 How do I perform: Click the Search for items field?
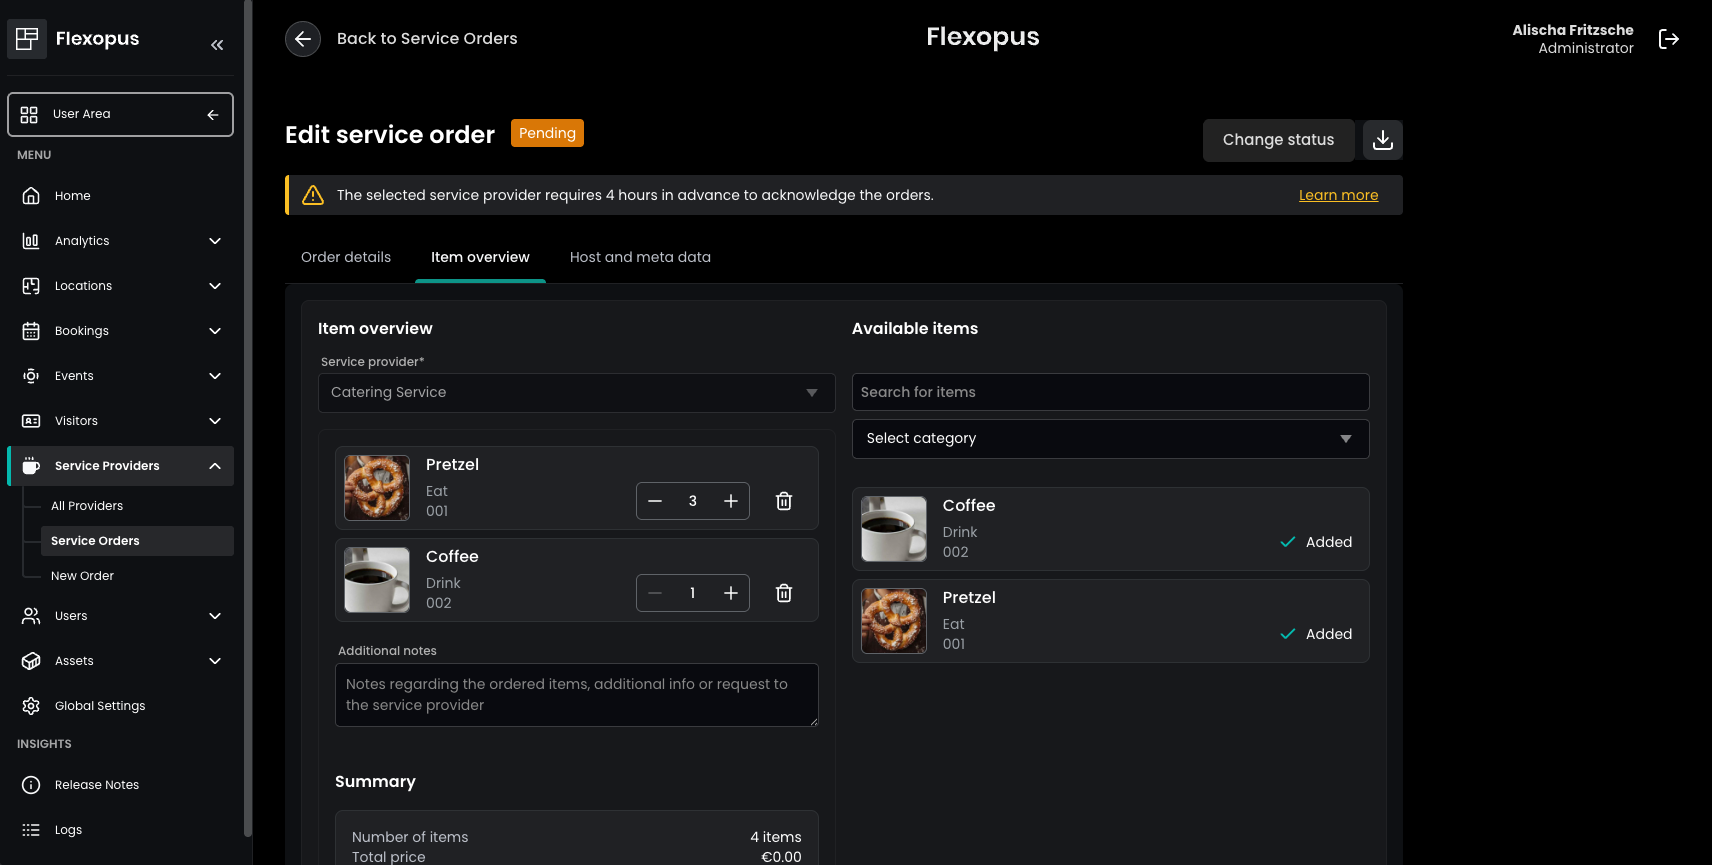pos(1110,392)
